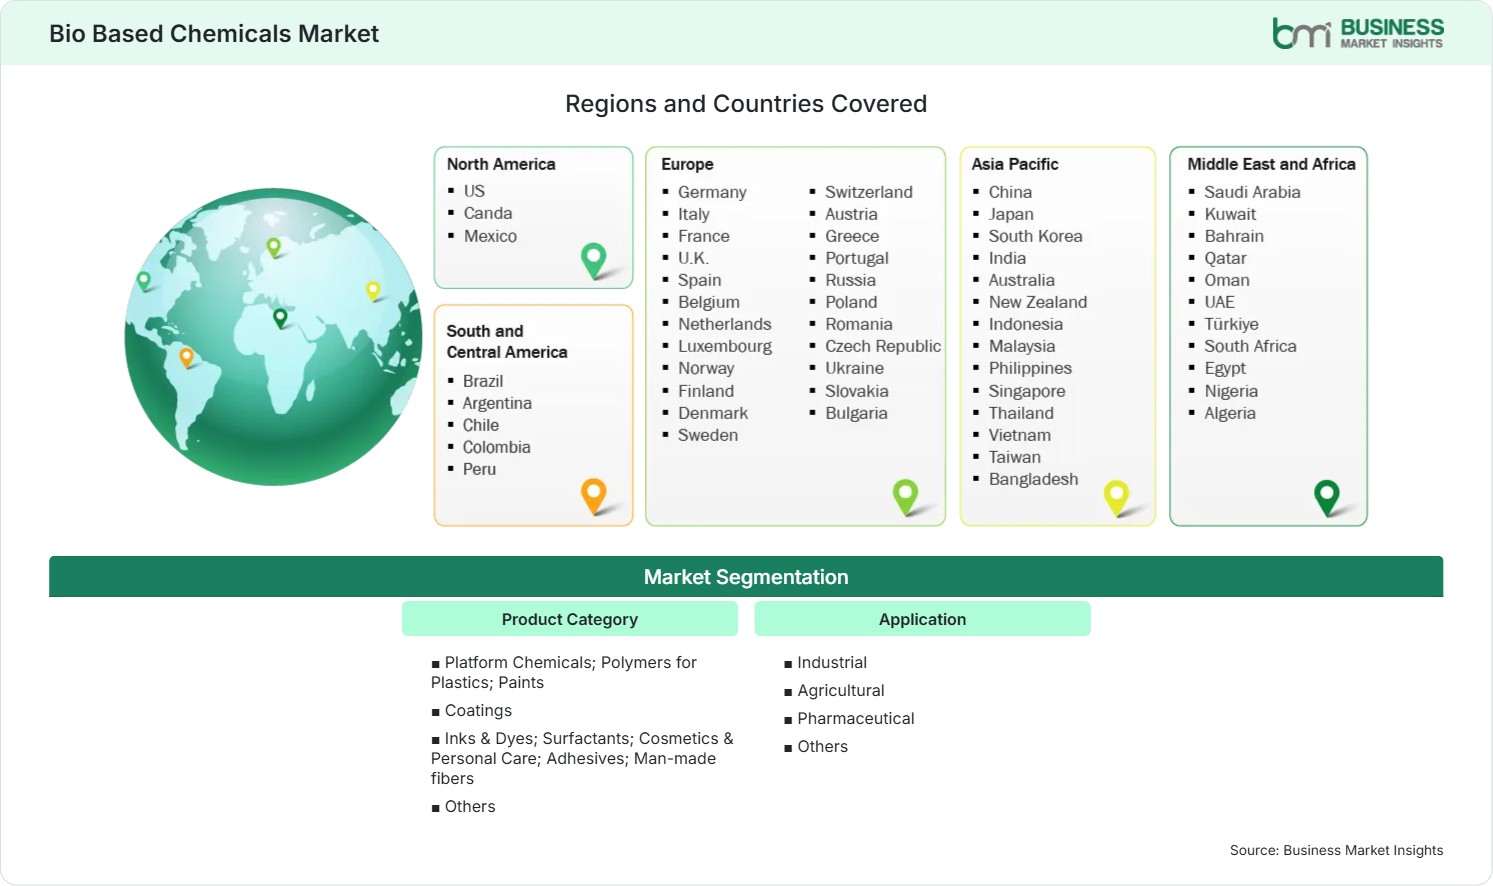
Task: Select the Product Category header
Action: point(570,619)
